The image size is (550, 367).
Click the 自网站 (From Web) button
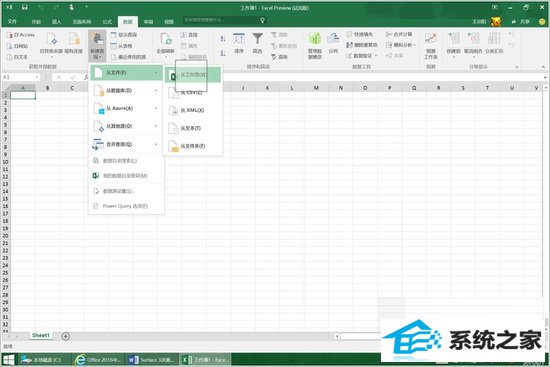click(x=18, y=46)
